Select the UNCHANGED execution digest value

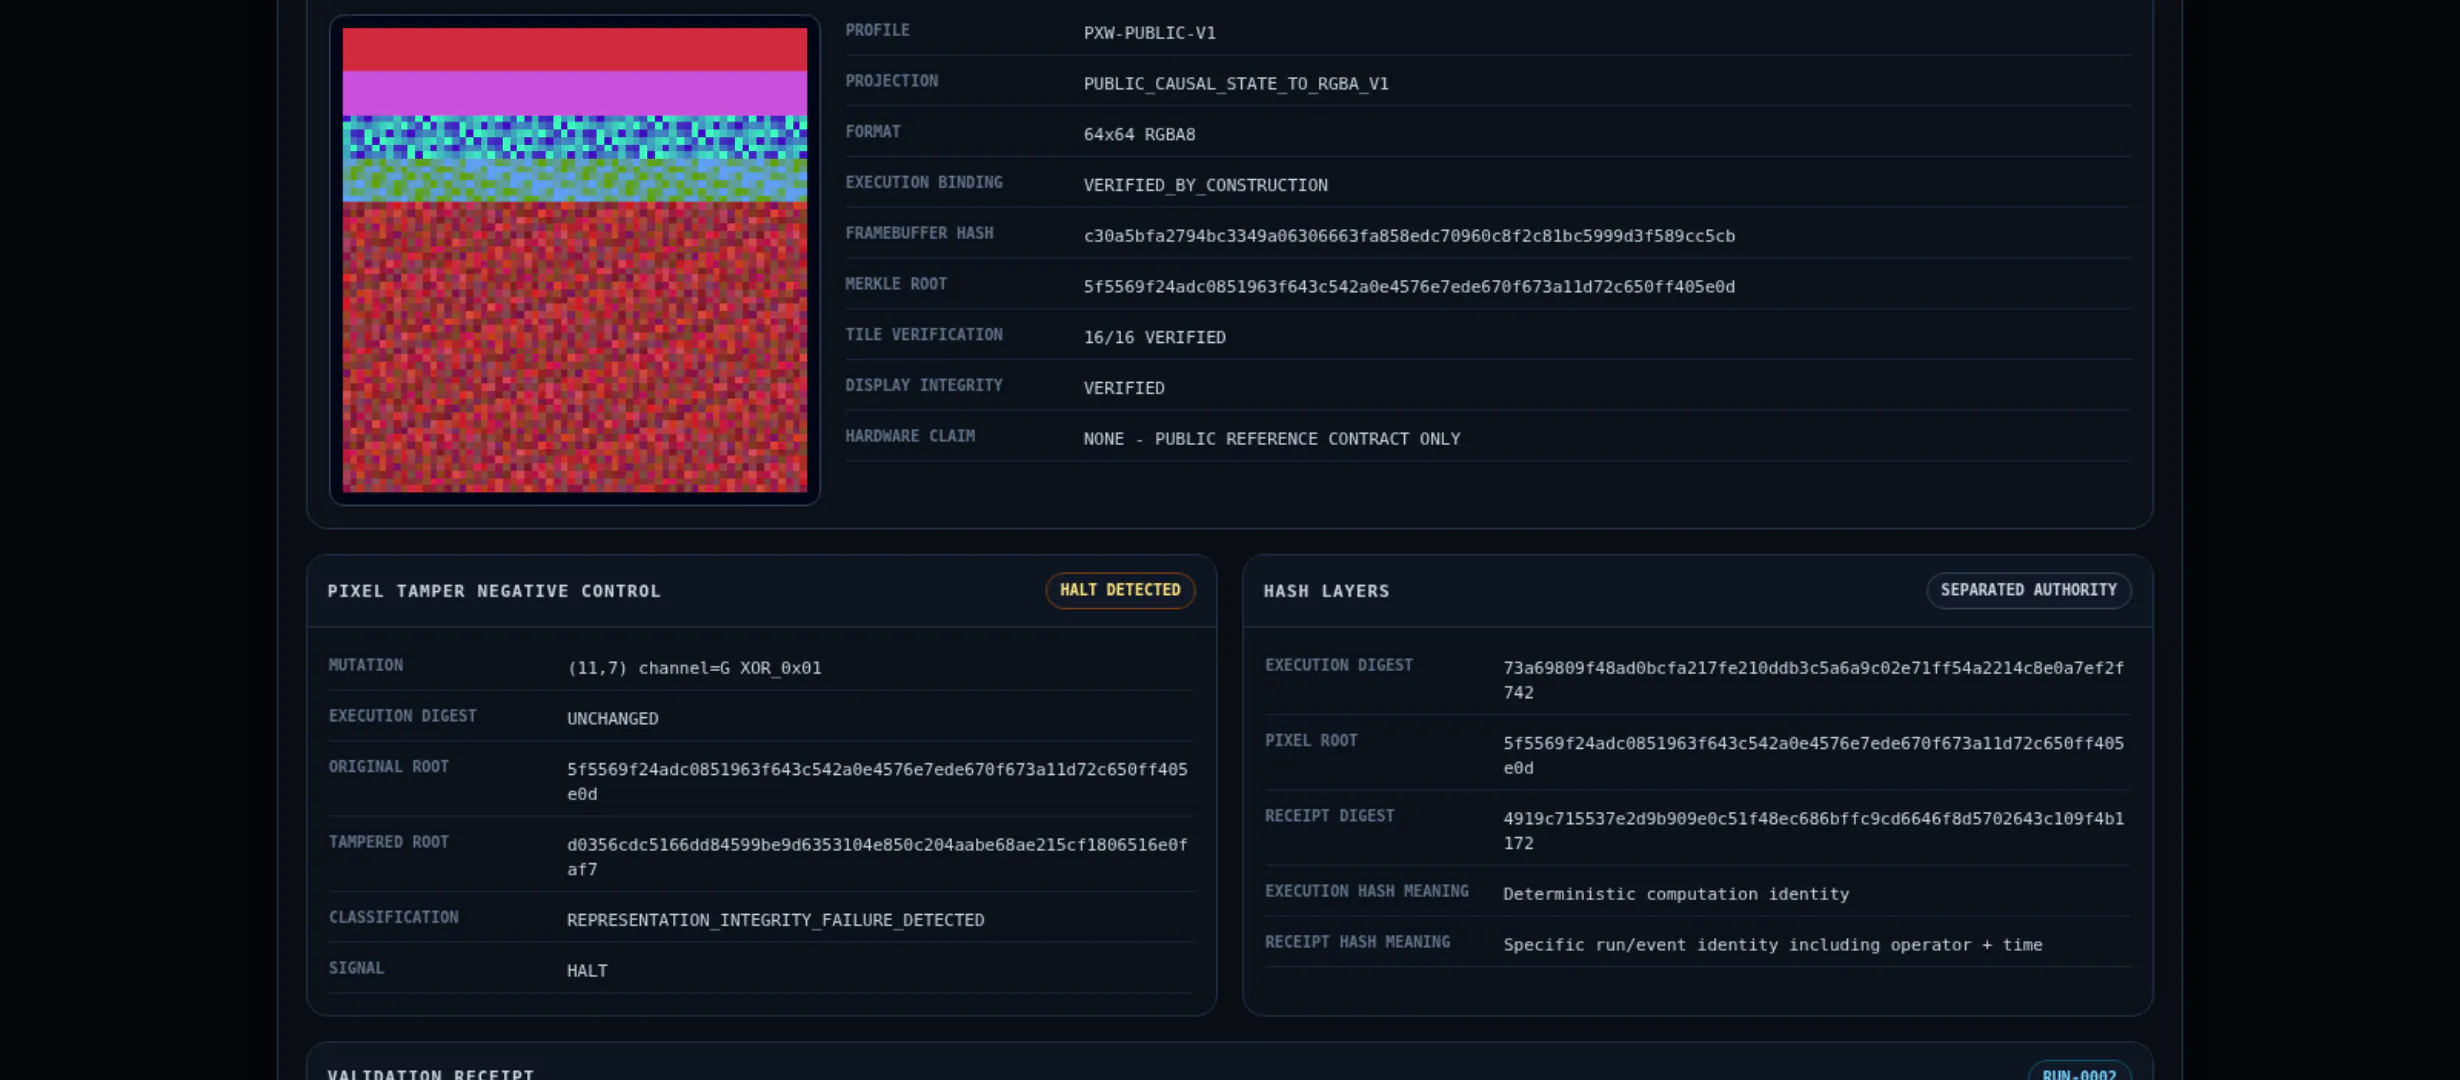pyautogui.click(x=612, y=719)
